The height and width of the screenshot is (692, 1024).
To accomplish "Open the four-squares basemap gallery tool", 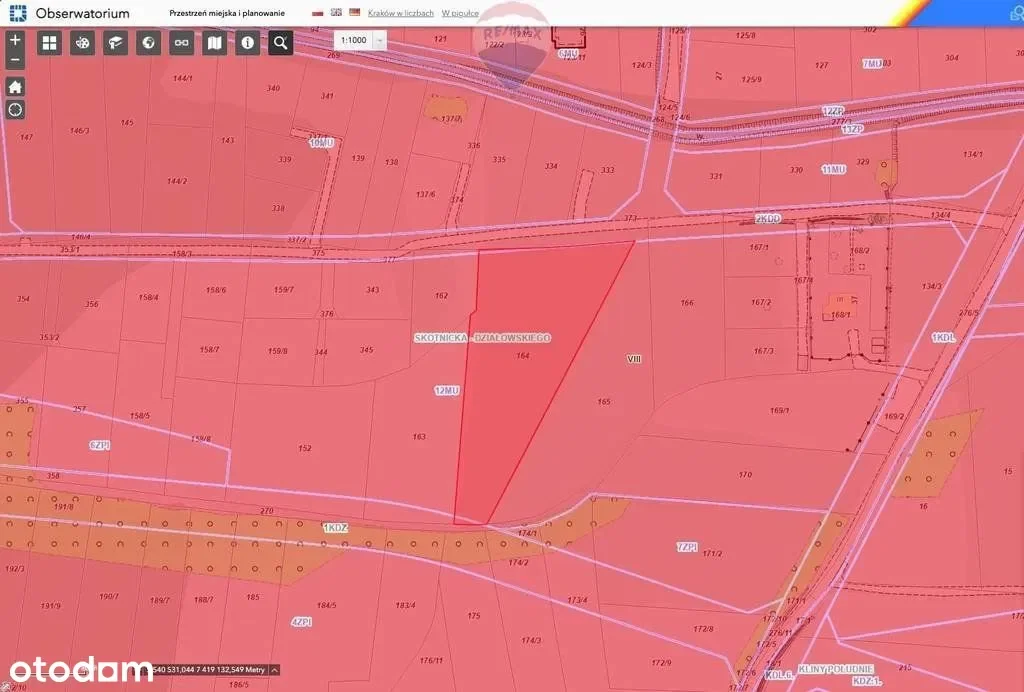I will [x=50, y=43].
